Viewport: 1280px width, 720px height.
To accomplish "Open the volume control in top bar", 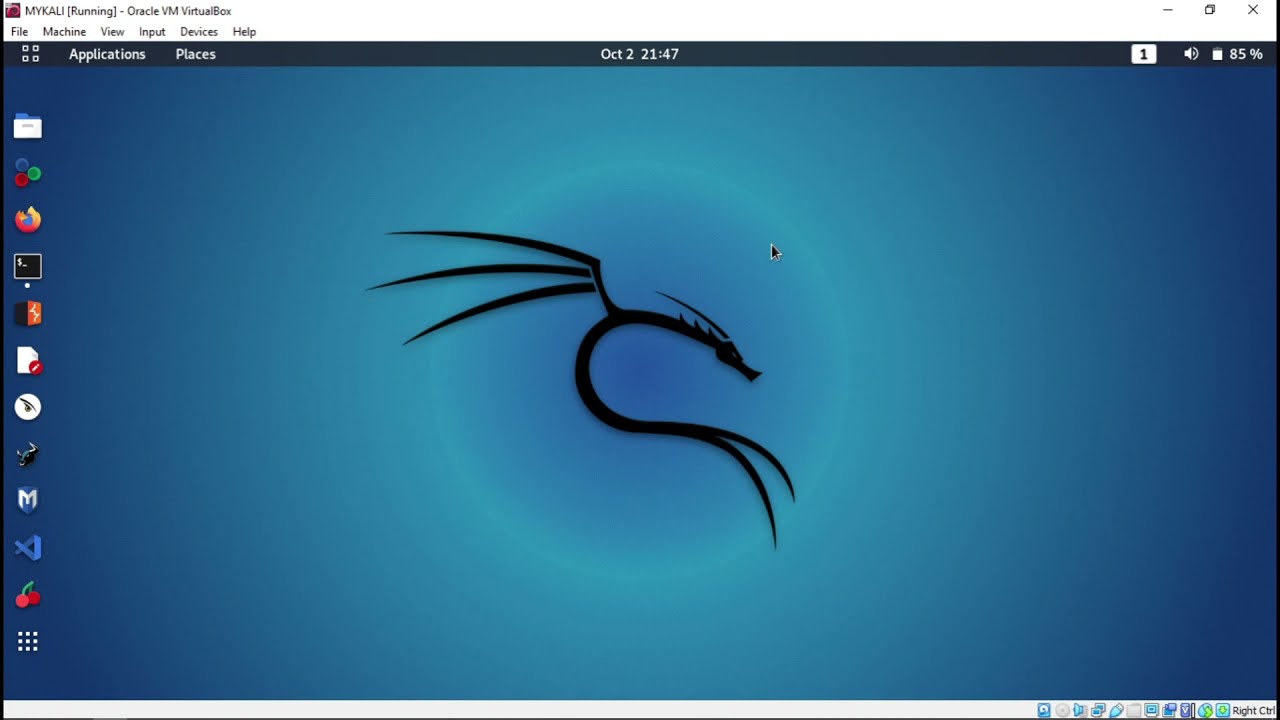I will click(x=1191, y=54).
